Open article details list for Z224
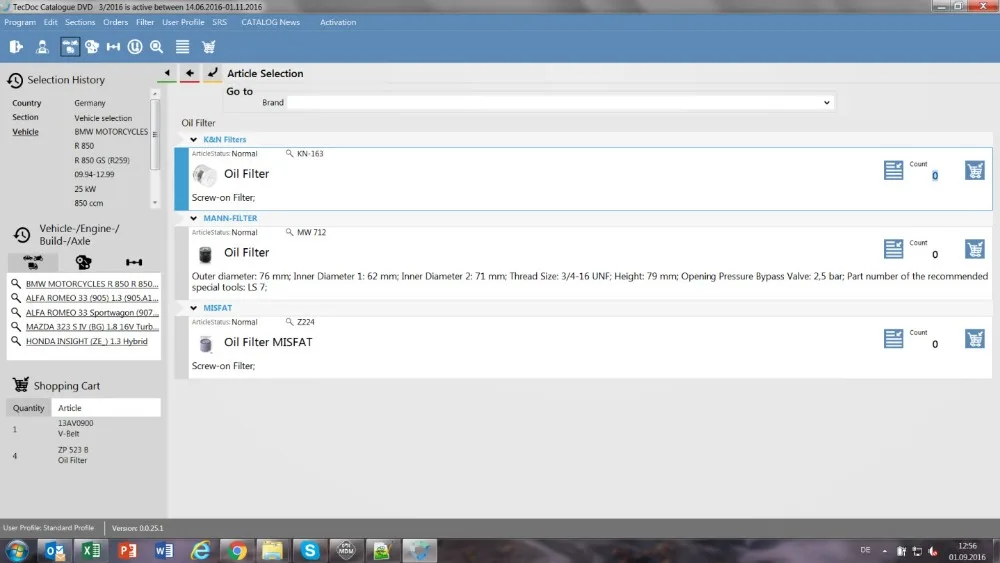The height and width of the screenshot is (563, 1000). pyautogui.click(x=893, y=339)
